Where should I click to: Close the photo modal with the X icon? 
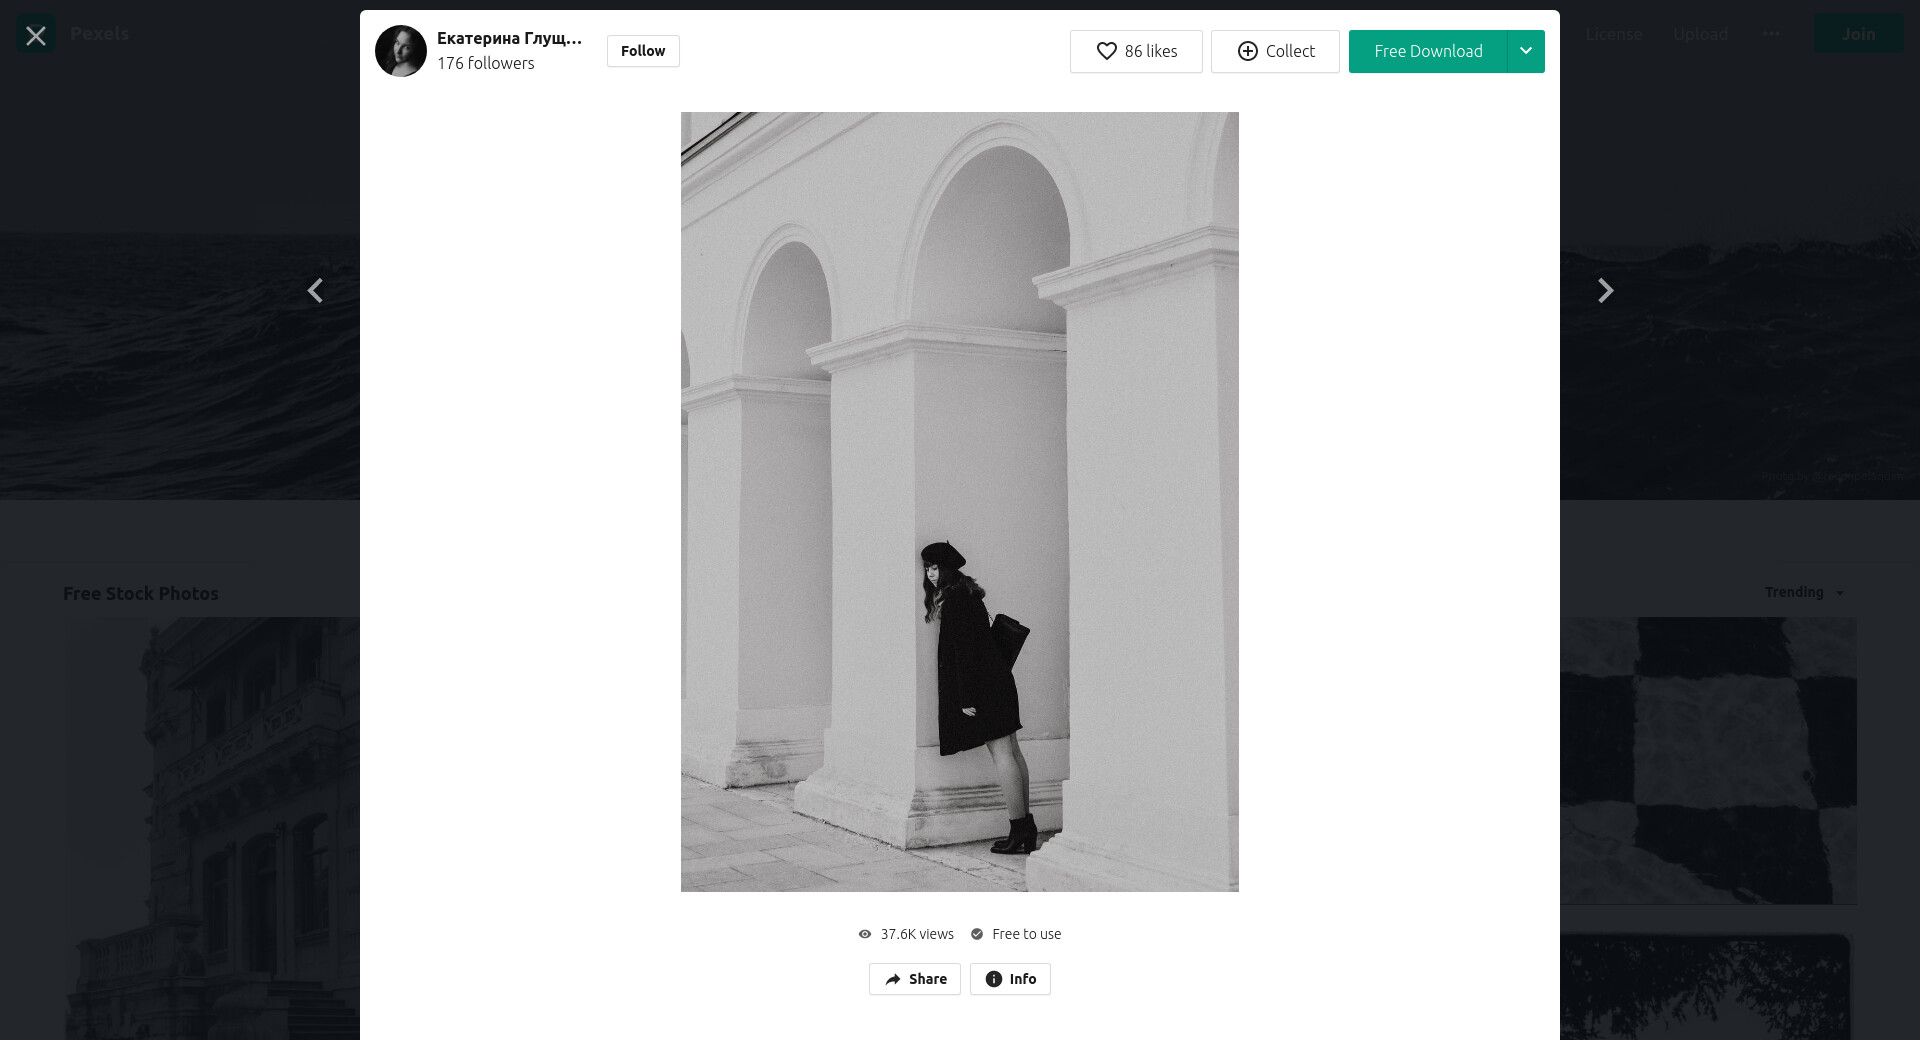click(36, 36)
